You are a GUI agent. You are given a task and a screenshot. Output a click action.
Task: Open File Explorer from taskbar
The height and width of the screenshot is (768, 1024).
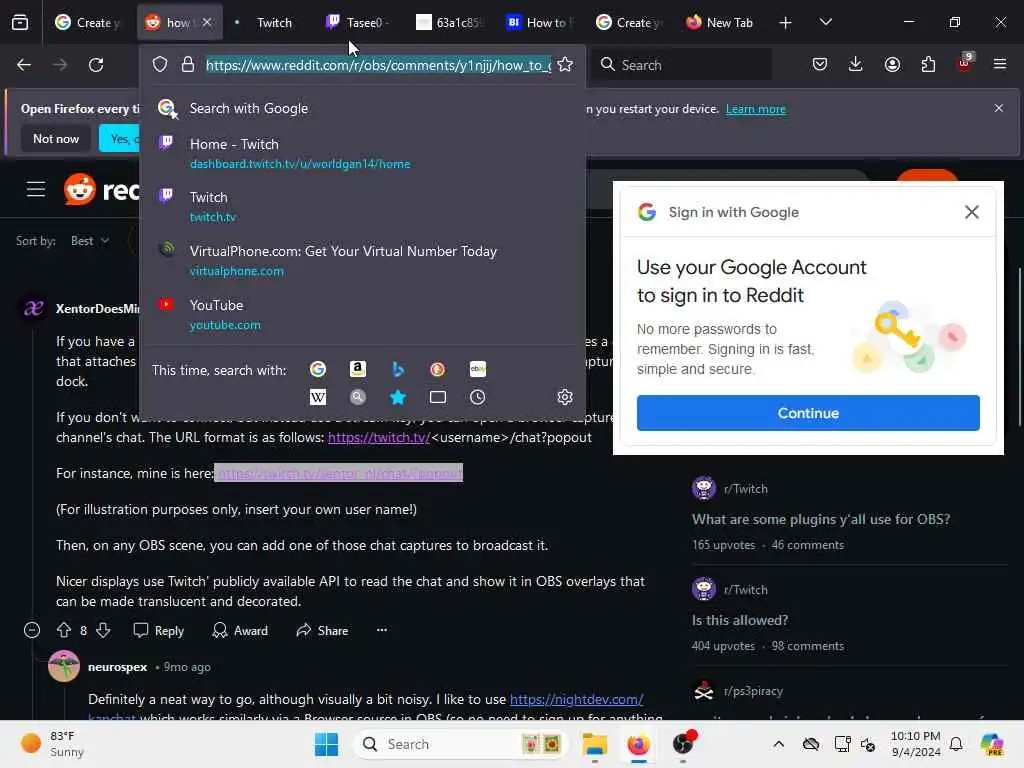coord(595,744)
